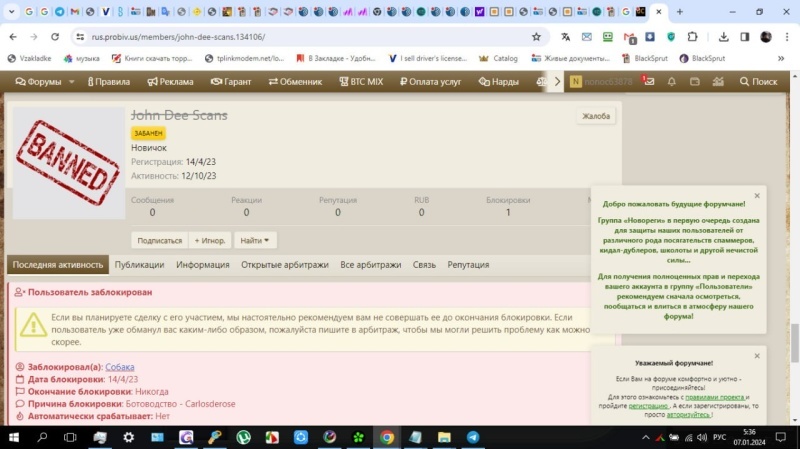Click the BANNED profile avatar image

point(68,163)
